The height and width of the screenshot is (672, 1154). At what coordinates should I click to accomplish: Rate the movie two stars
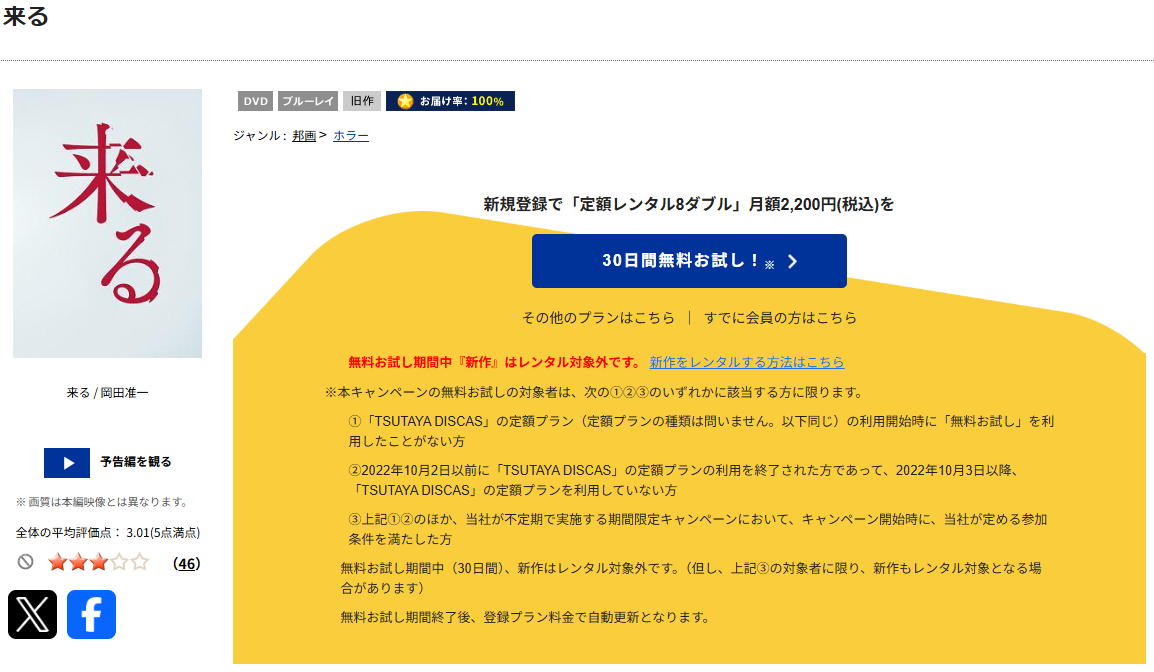pyautogui.click(x=78, y=563)
